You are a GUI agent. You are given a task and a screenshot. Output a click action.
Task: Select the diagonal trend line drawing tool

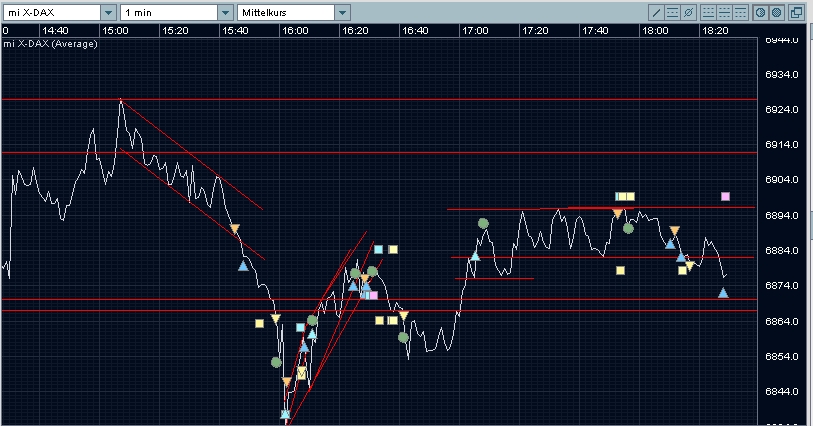point(656,12)
